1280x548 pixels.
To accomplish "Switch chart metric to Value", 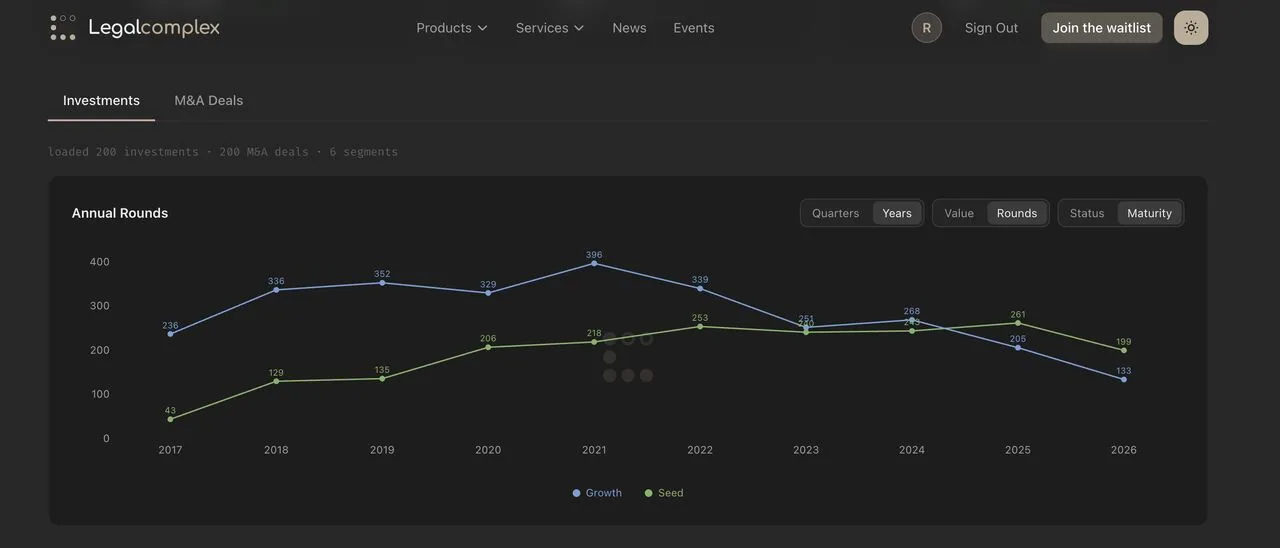I will [x=959, y=213].
